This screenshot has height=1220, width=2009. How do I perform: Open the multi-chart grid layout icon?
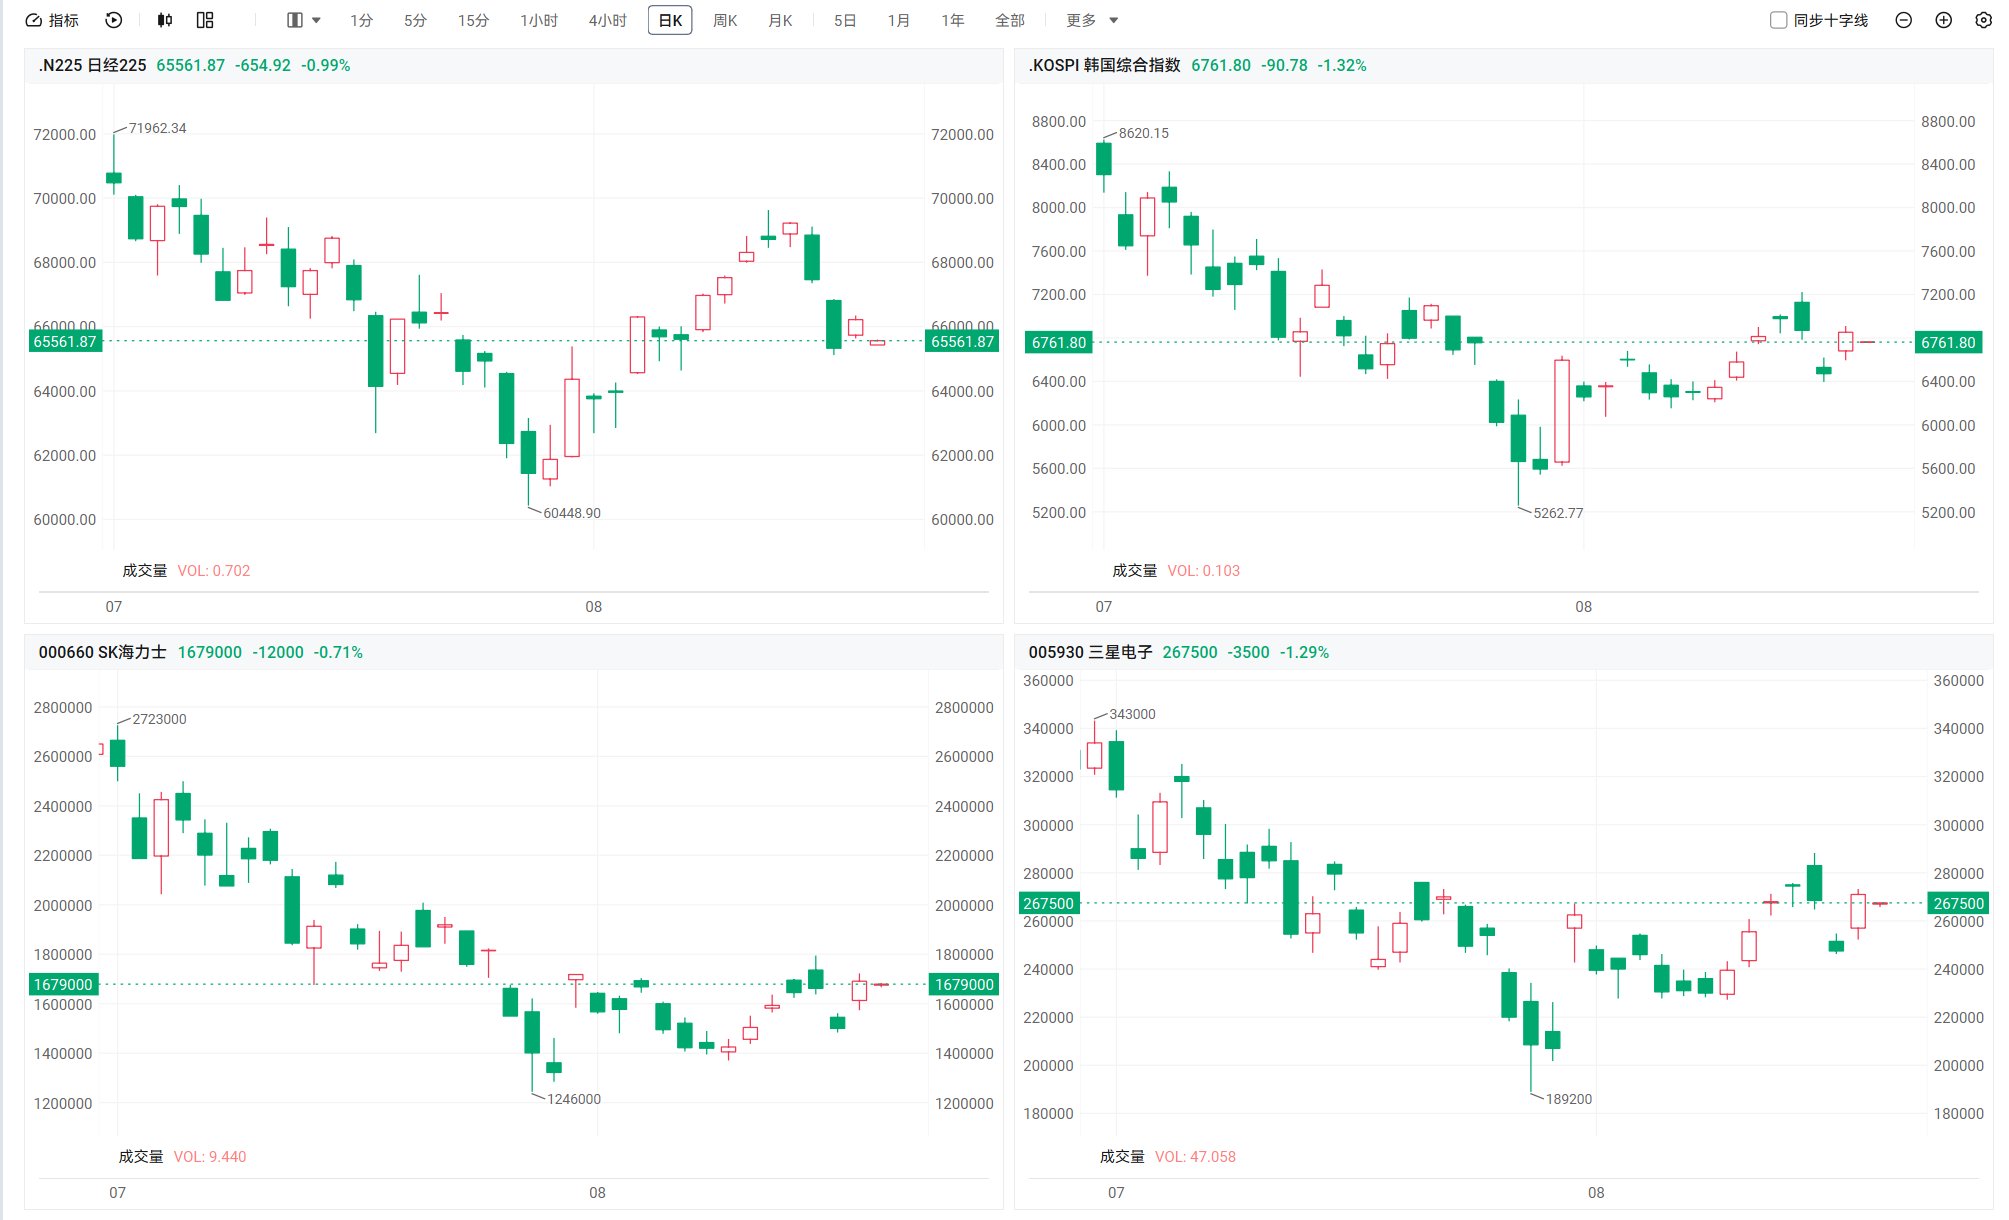click(x=205, y=20)
